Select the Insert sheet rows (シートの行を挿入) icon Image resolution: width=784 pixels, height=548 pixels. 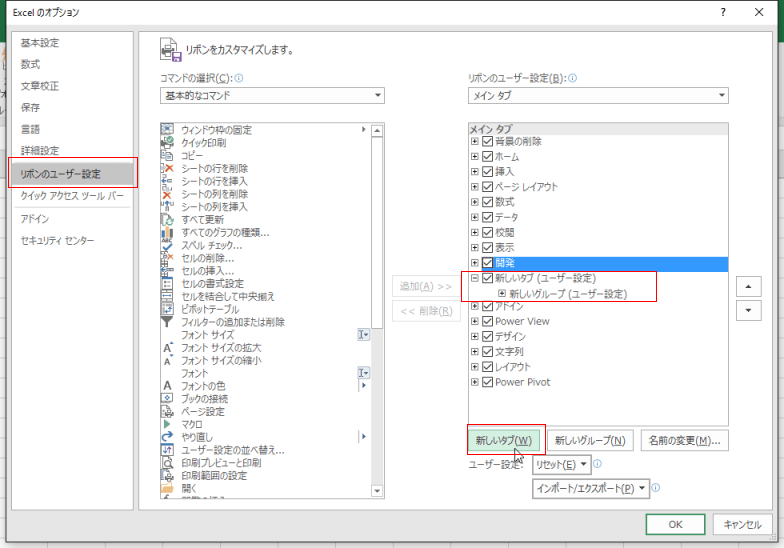(167, 181)
